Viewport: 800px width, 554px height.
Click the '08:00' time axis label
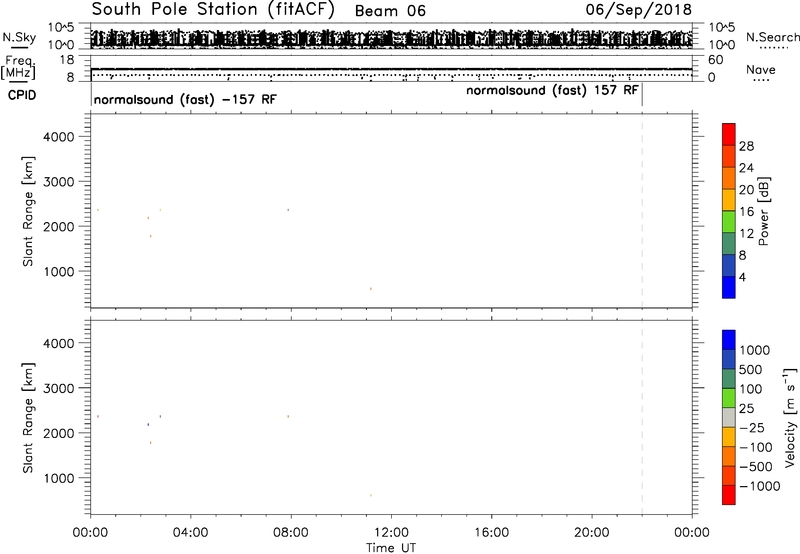click(x=291, y=533)
